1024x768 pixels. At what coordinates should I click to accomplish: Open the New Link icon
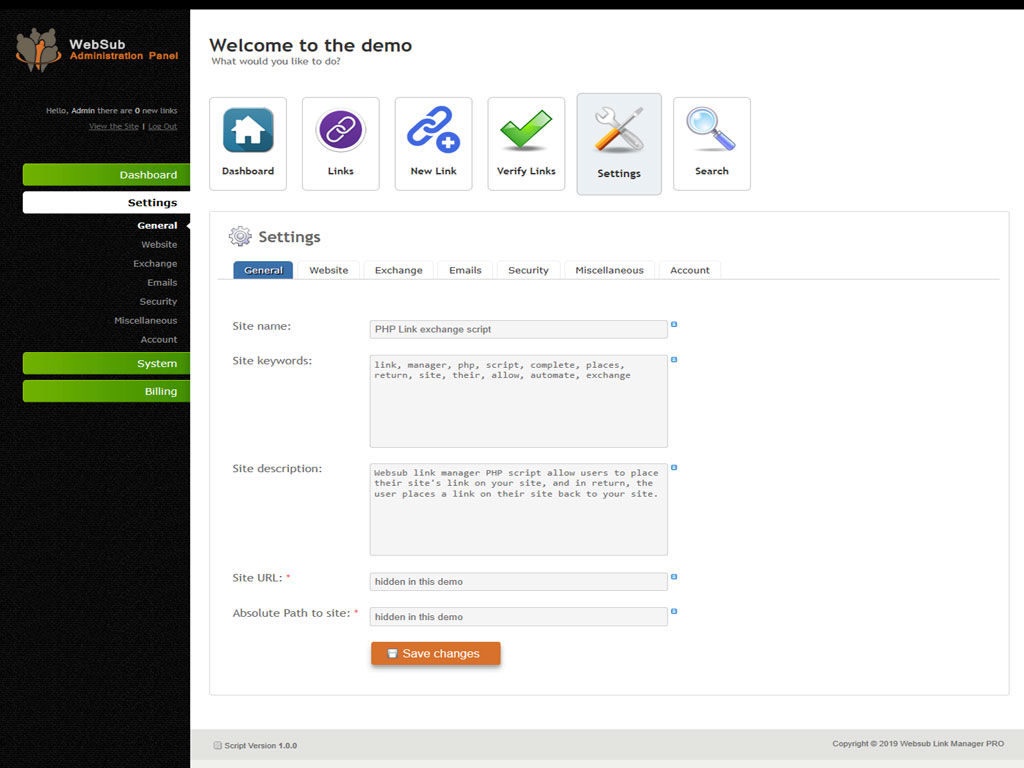[x=433, y=131]
